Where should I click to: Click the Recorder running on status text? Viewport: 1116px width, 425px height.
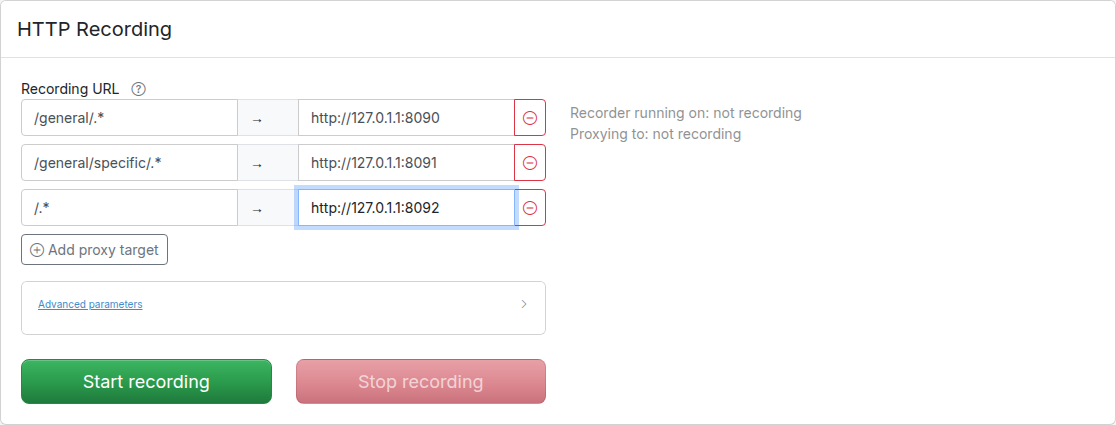pyautogui.click(x=686, y=113)
